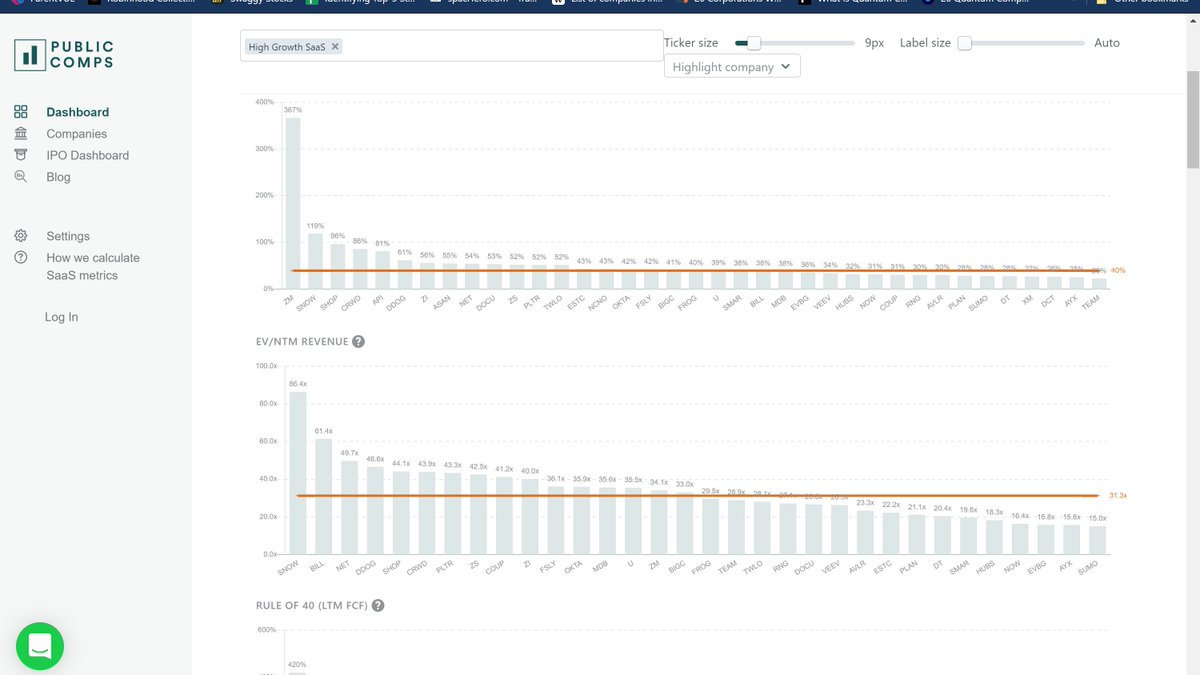Click help icon next to RULE OF 40
Image resolution: width=1200 pixels, height=675 pixels.
(379, 605)
